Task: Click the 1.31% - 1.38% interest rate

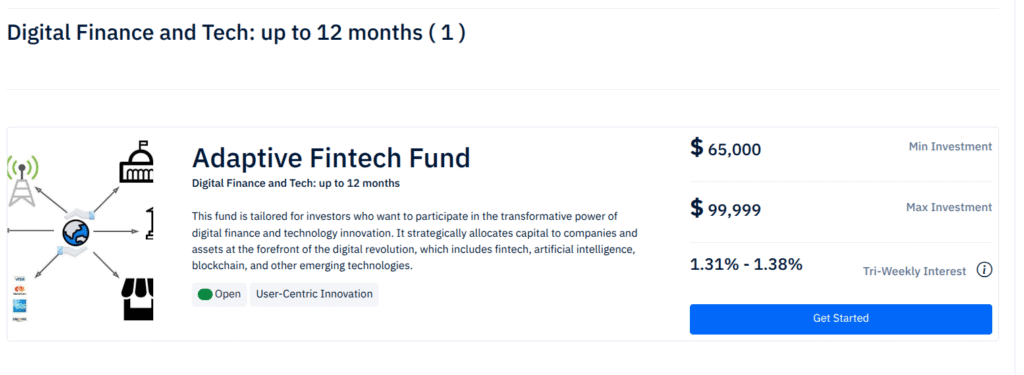Action: pos(746,265)
